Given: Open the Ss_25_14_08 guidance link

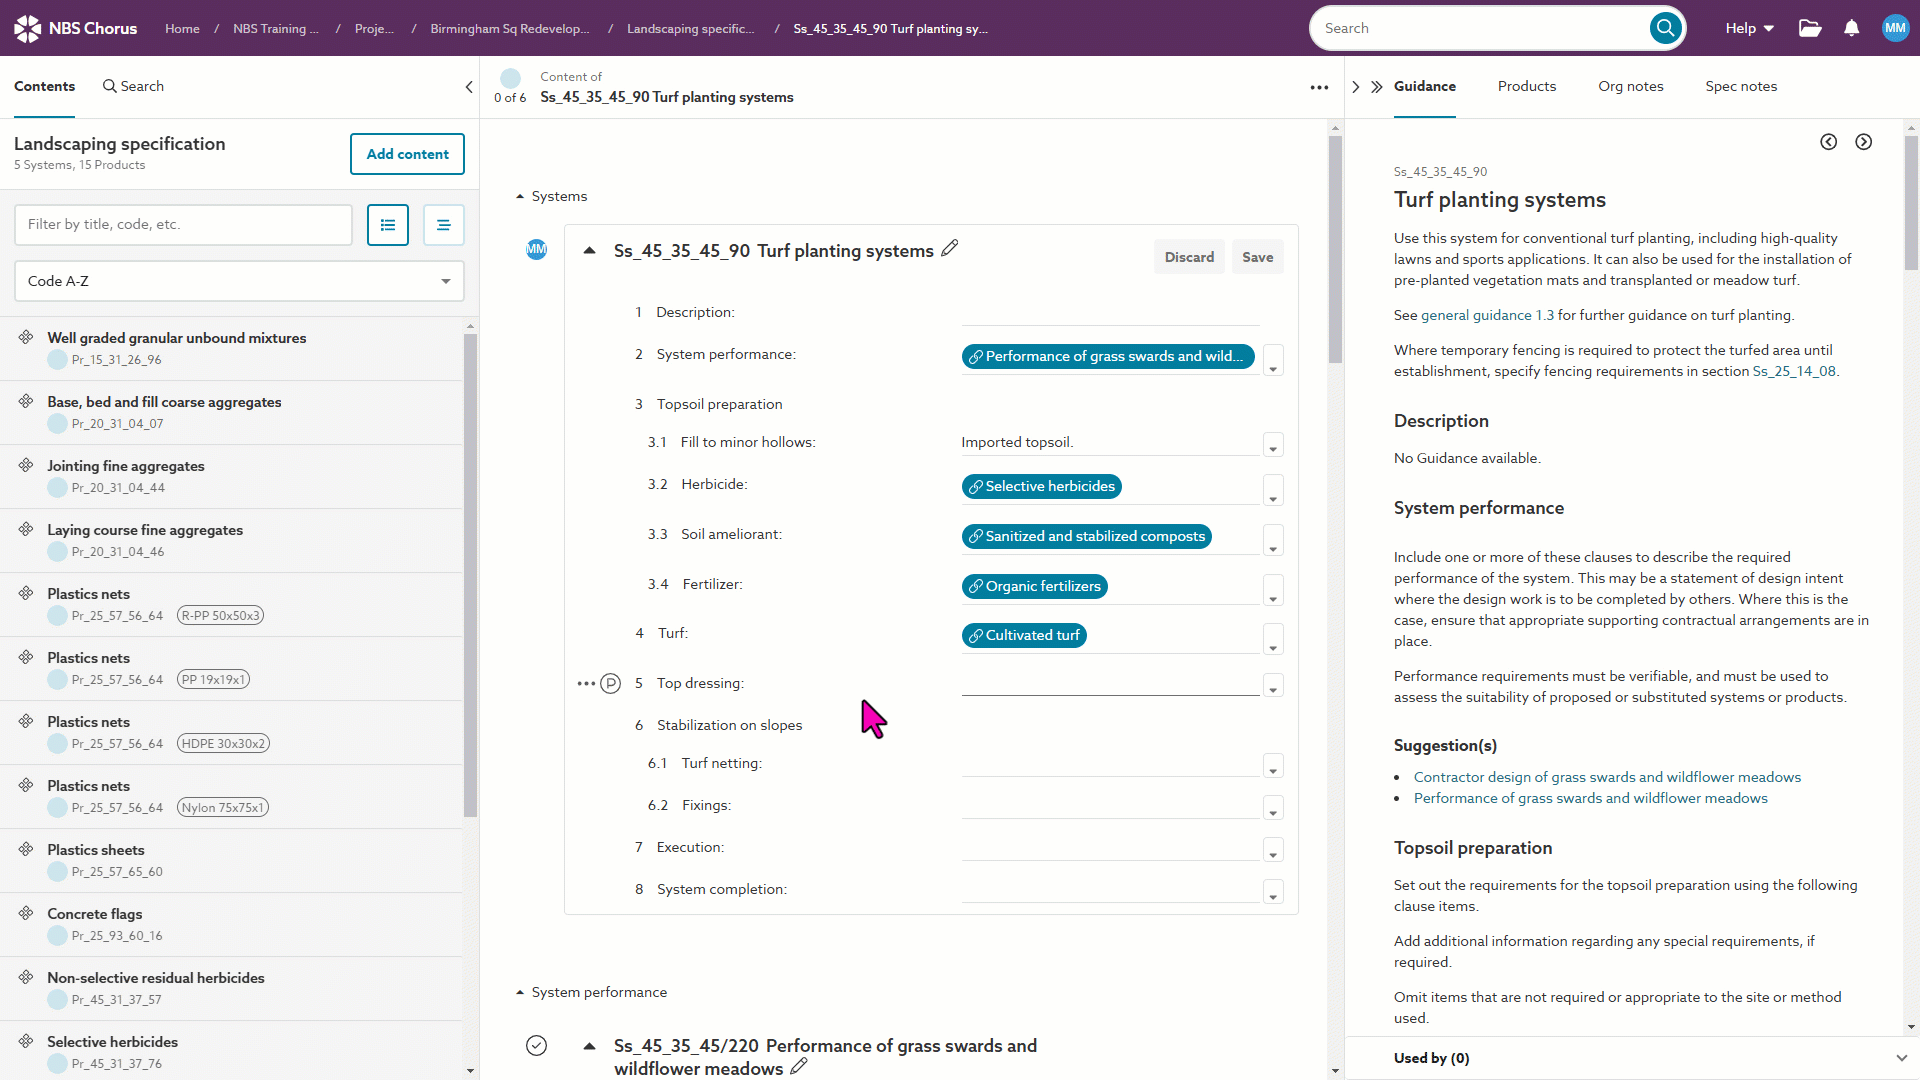Looking at the screenshot, I should 1794,371.
